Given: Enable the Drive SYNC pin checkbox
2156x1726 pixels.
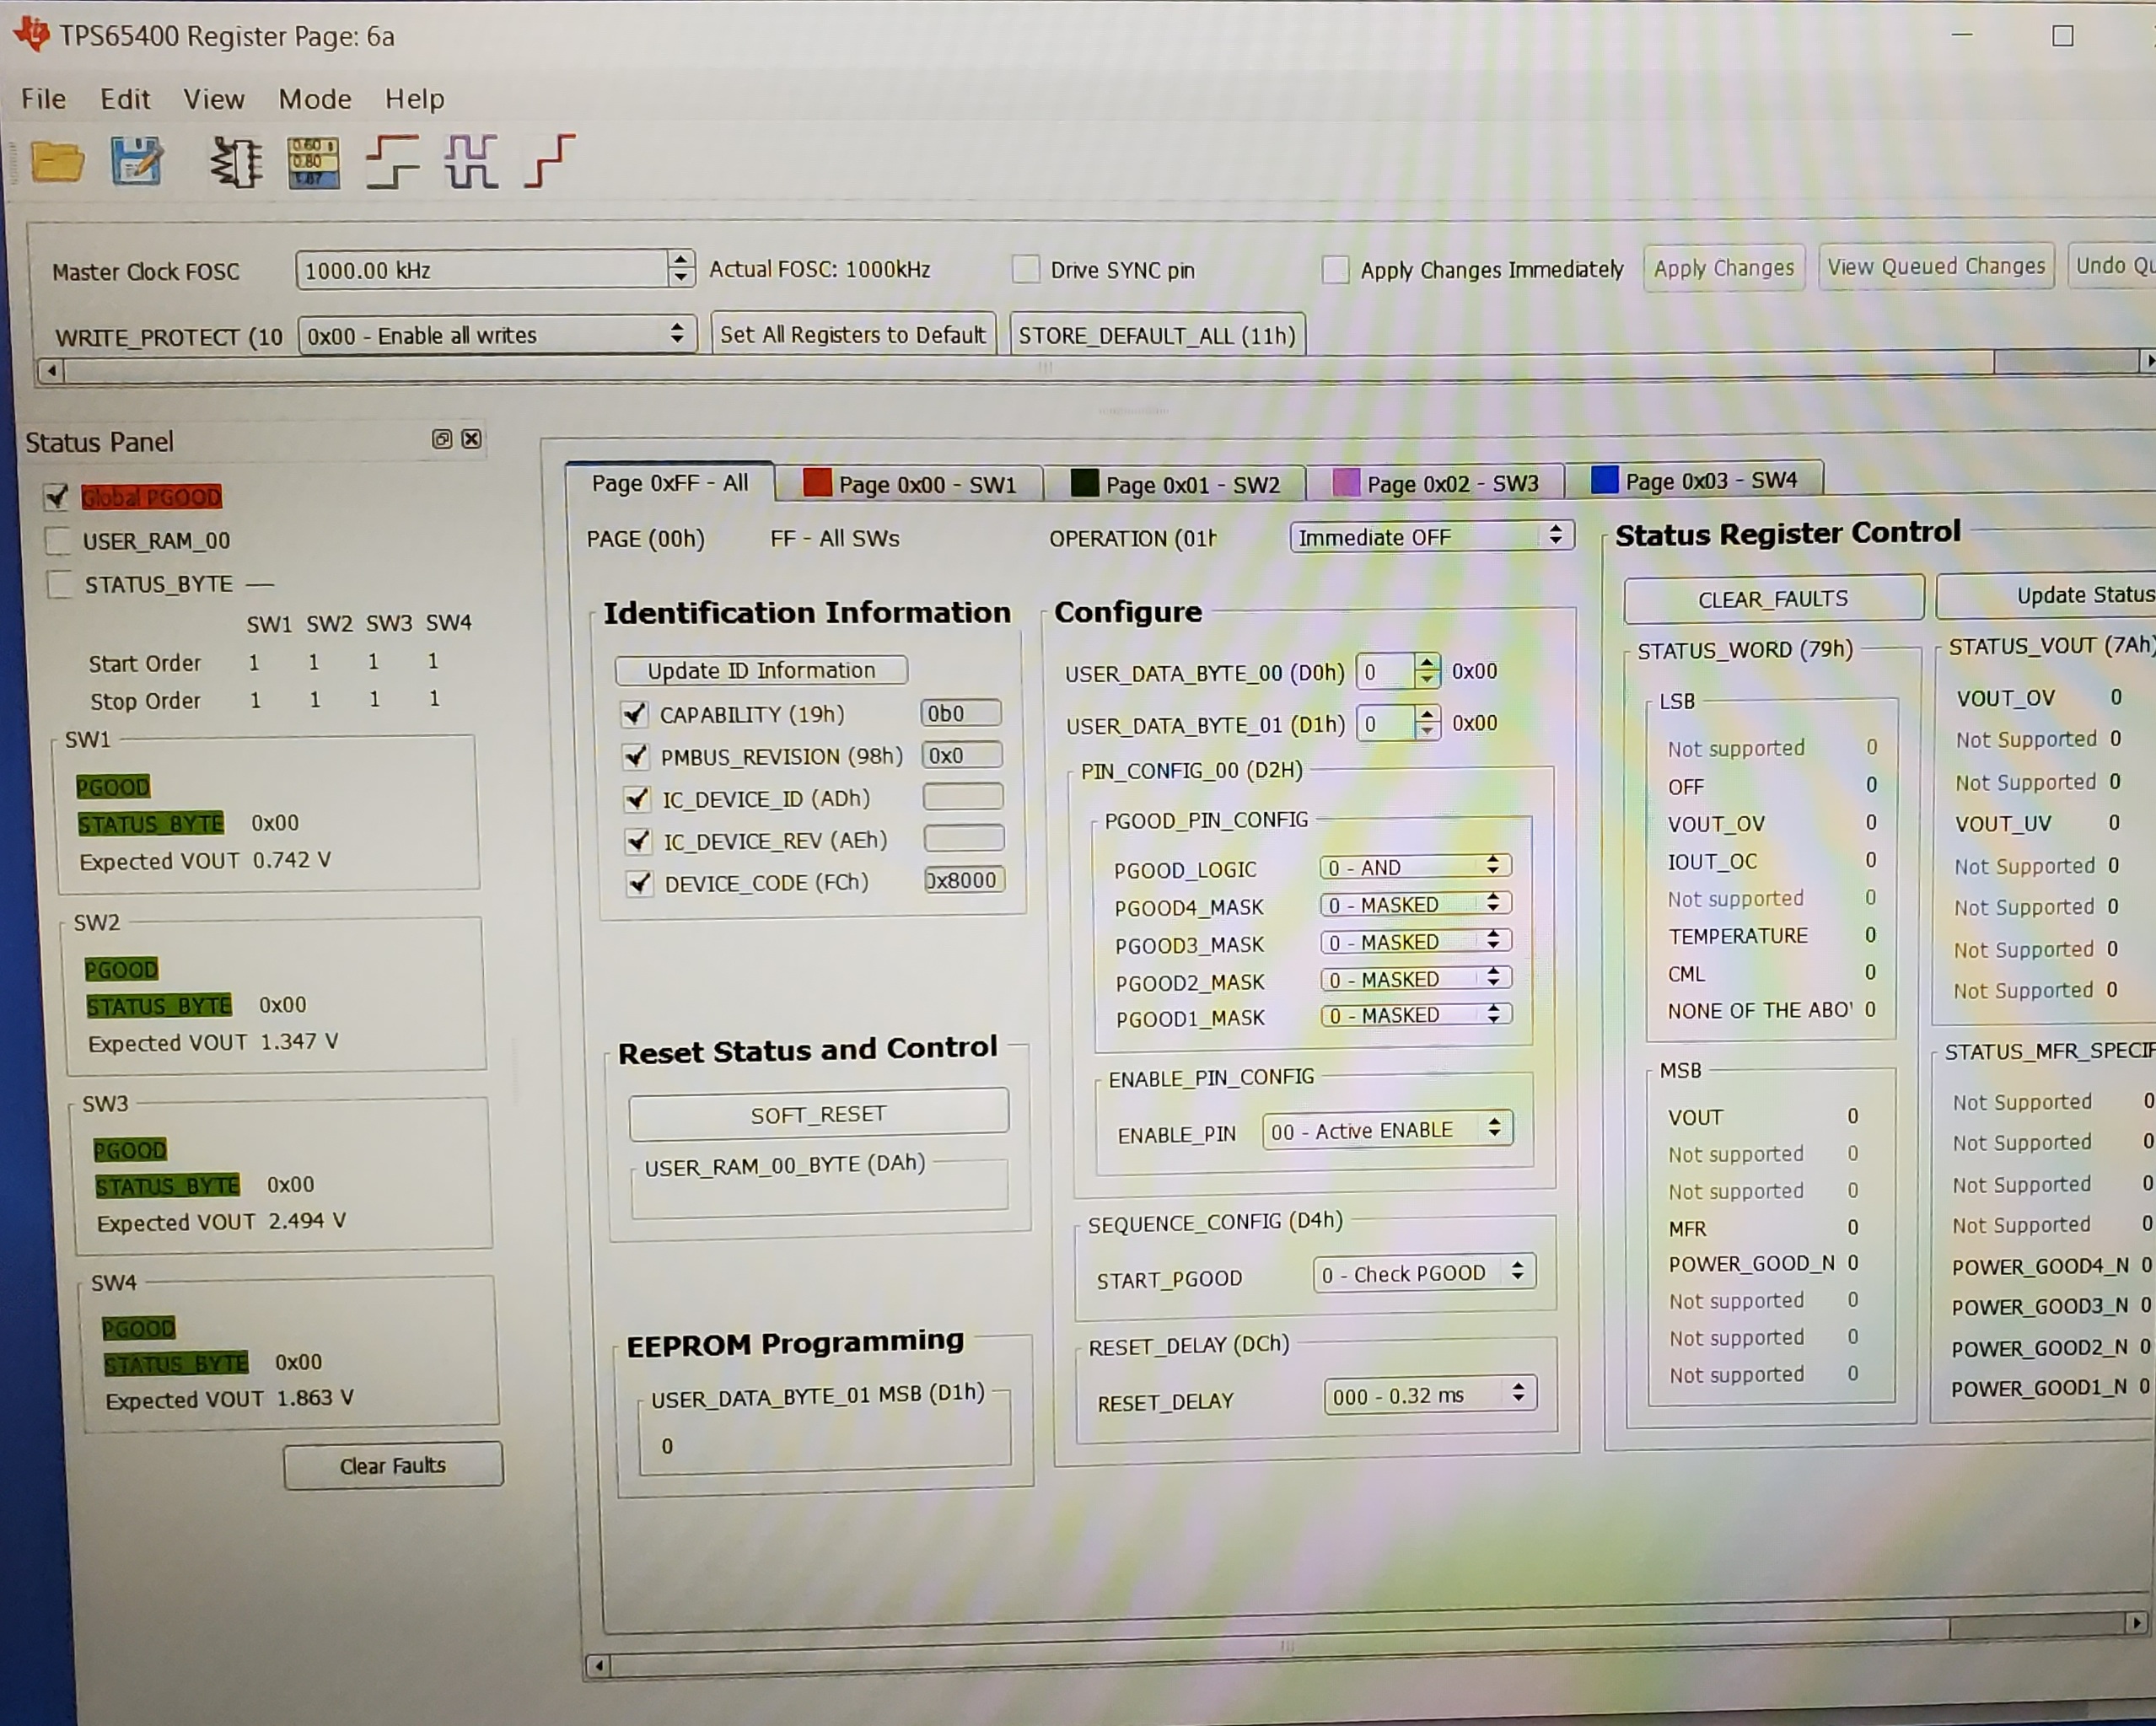Looking at the screenshot, I should pos(1025,269).
